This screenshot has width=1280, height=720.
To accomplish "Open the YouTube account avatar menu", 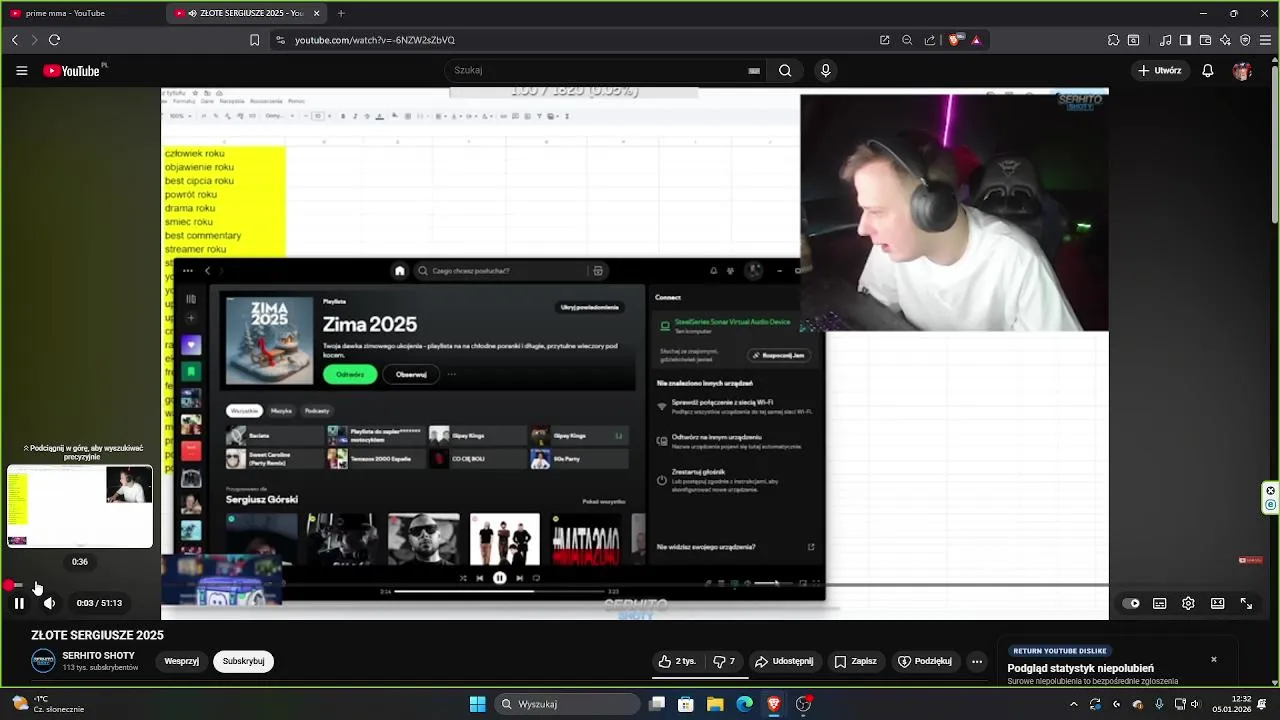I will 1242,71.
